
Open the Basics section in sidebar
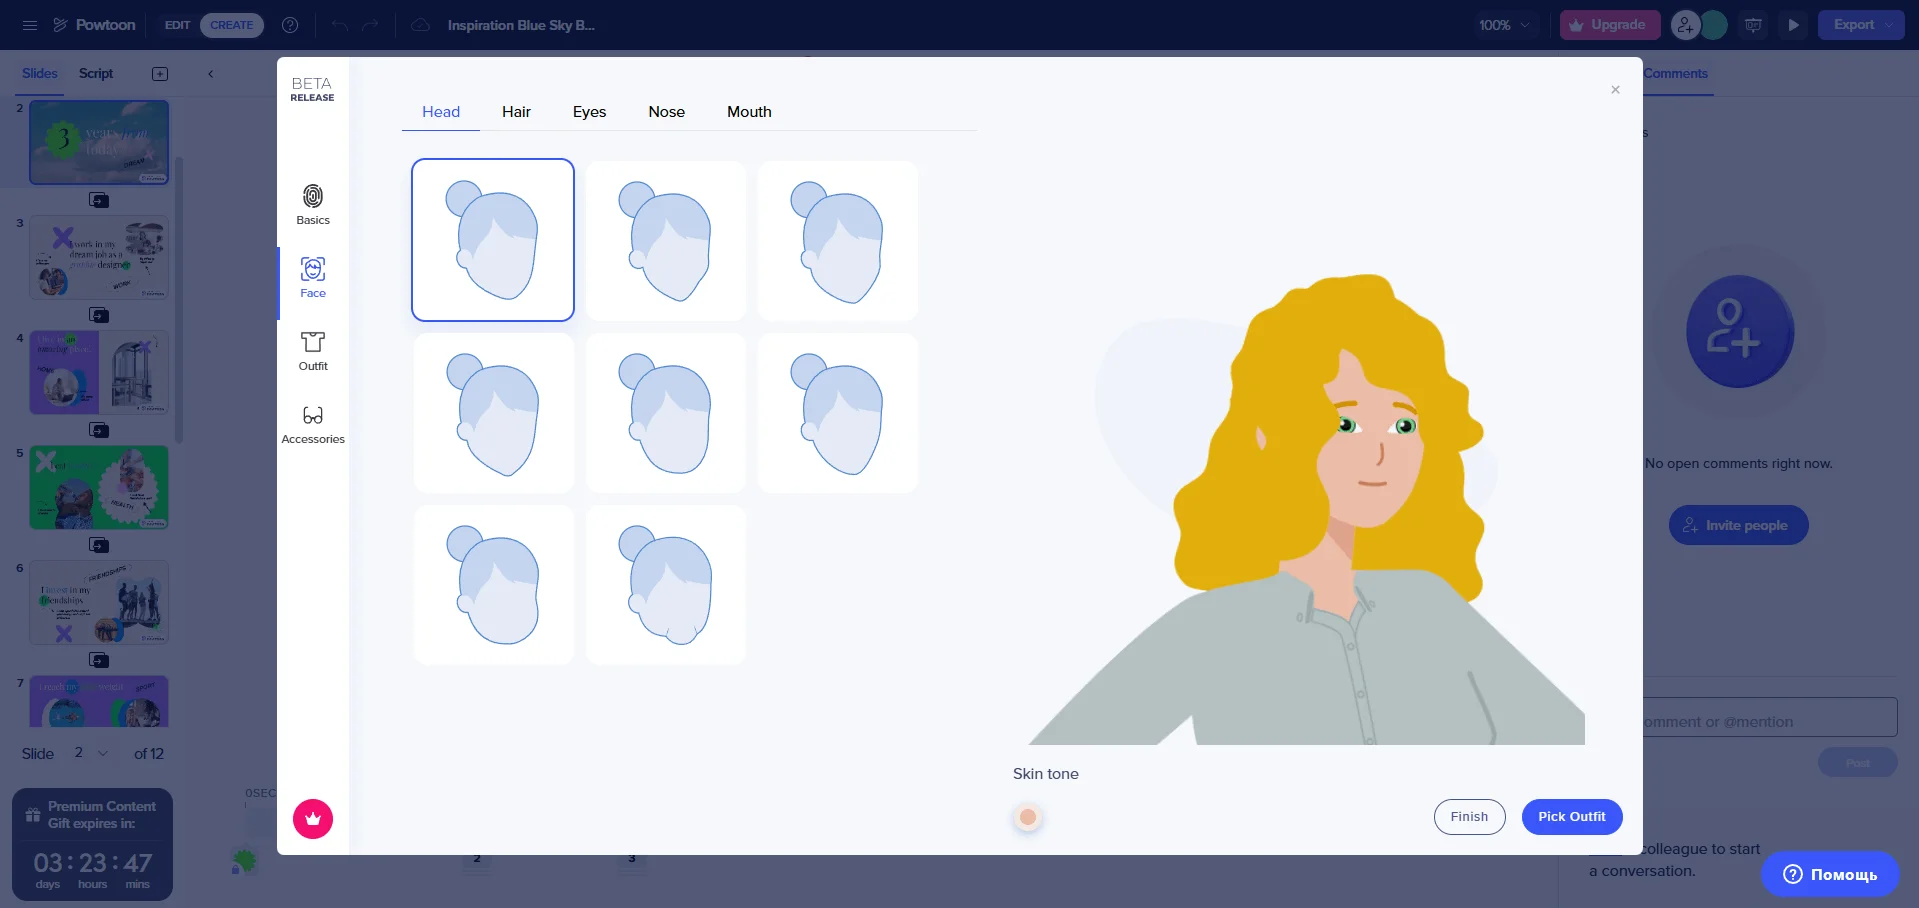(x=312, y=204)
